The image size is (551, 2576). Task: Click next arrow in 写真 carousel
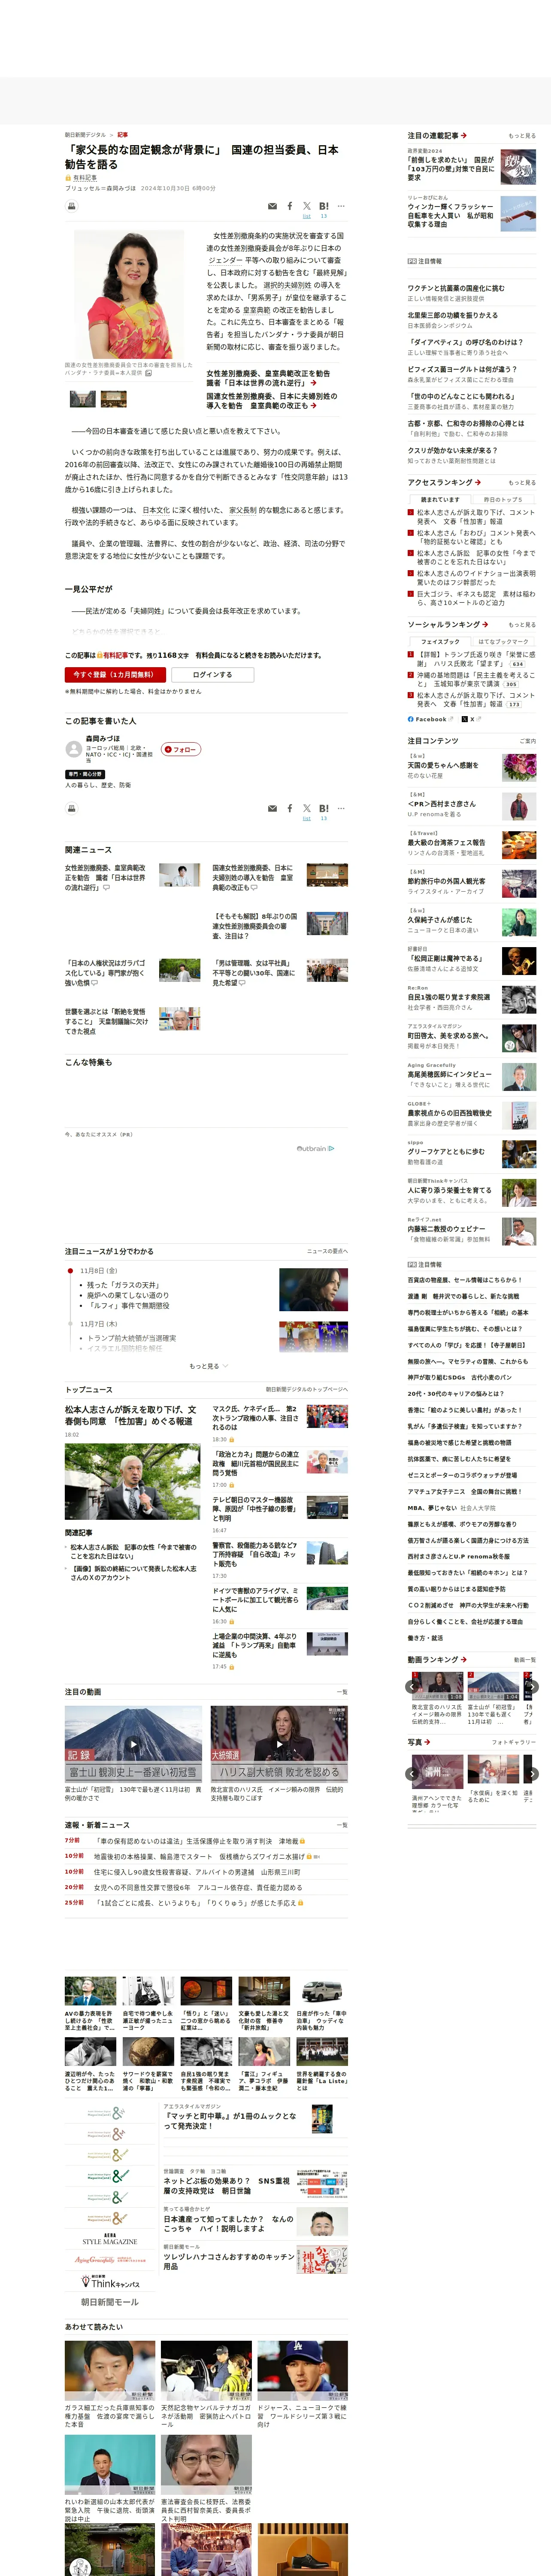click(532, 1773)
